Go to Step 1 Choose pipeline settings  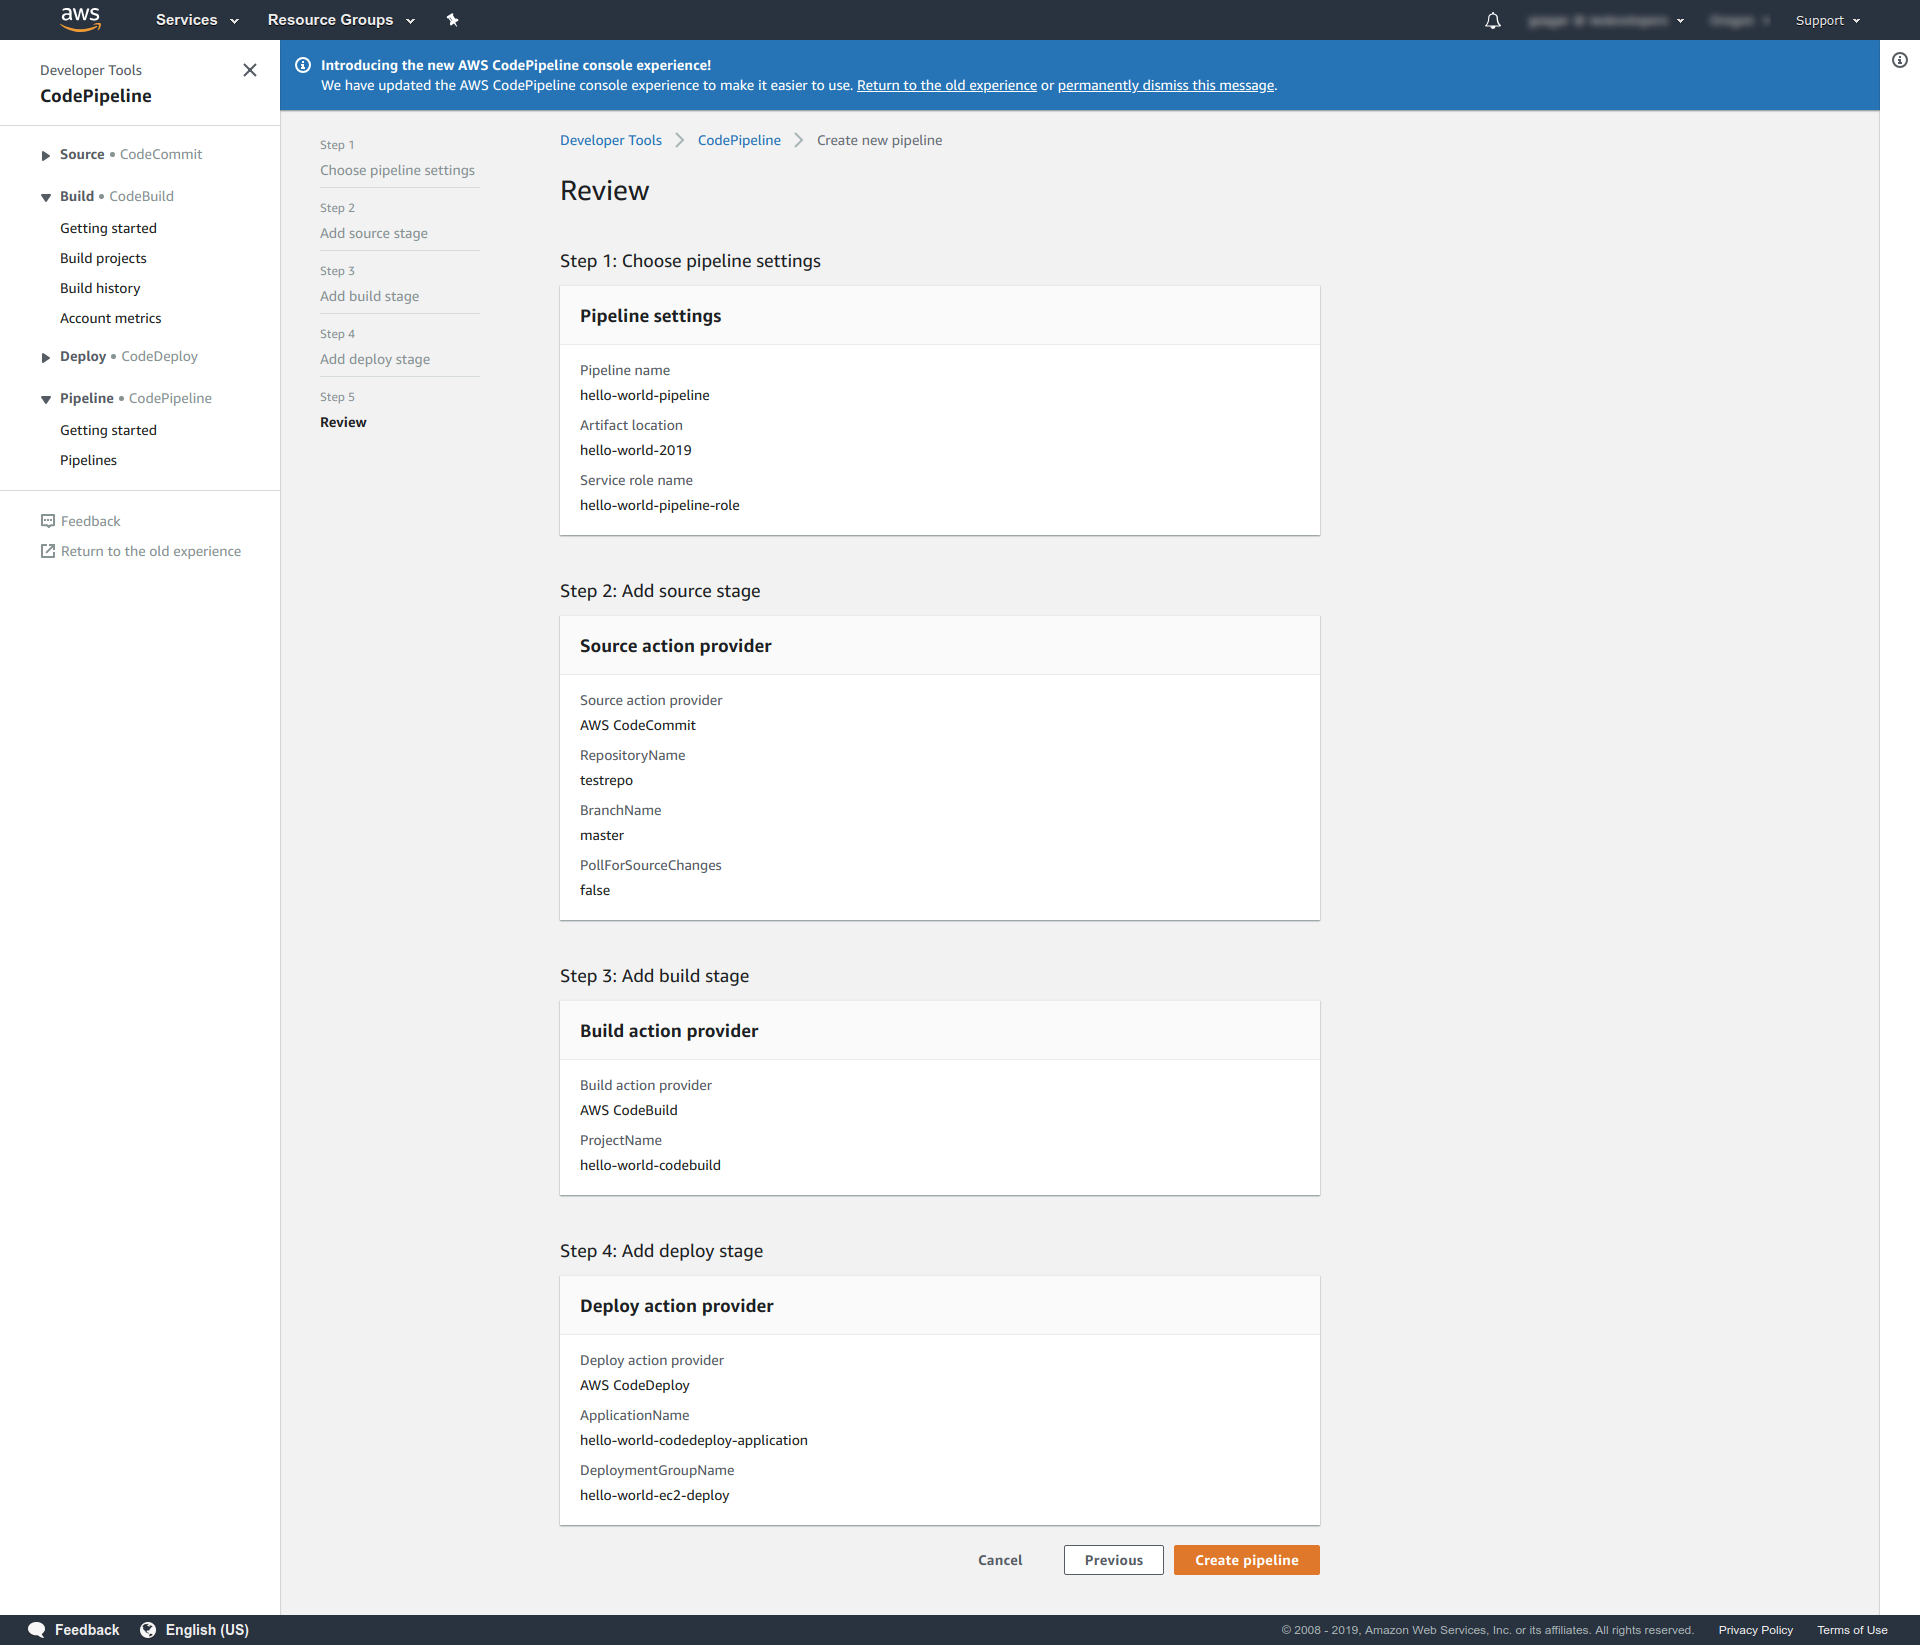click(397, 170)
